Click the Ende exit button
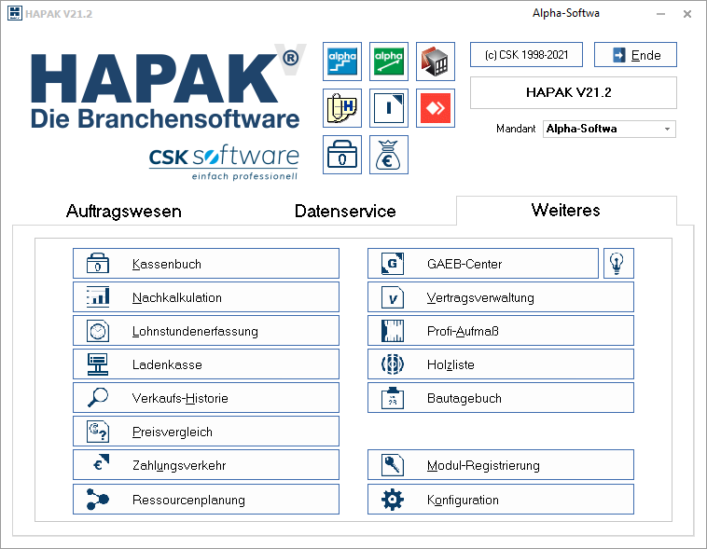The width and height of the screenshot is (707, 549). 635,55
